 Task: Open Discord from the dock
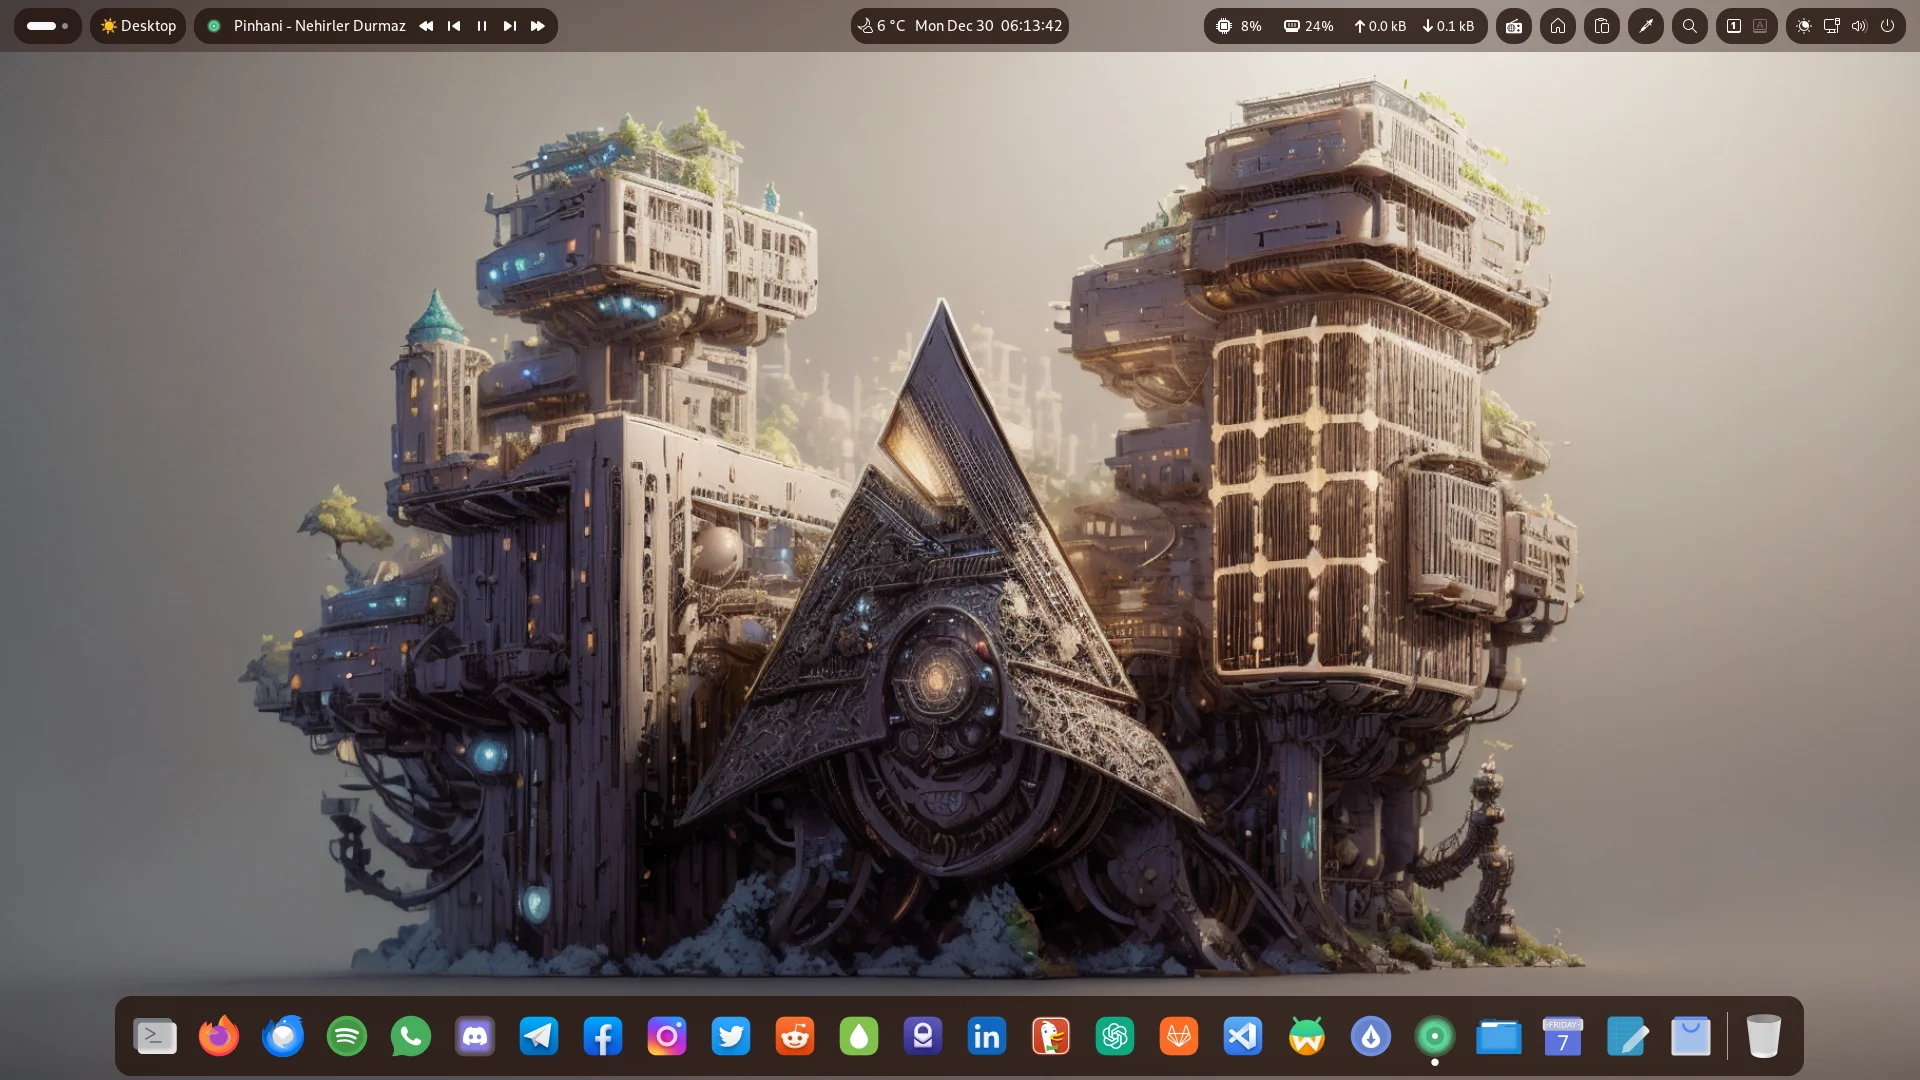(475, 1036)
